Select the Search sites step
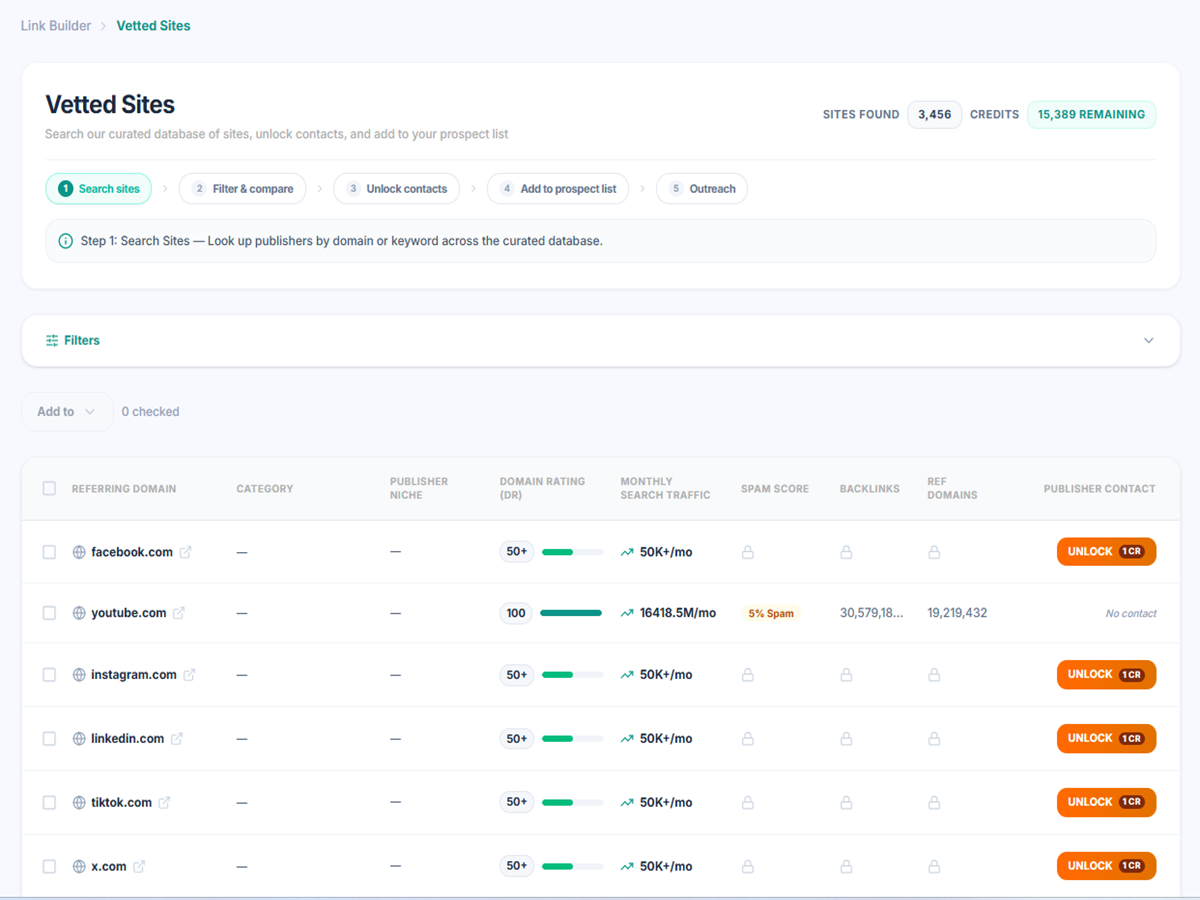This screenshot has height=900, width=1200. coord(99,189)
